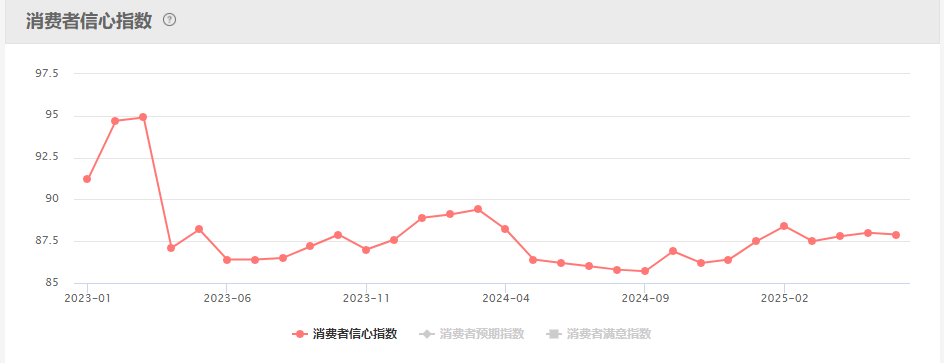Click the 97.5 y-axis label
Image resolution: width=944 pixels, height=363 pixels.
point(47,73)
